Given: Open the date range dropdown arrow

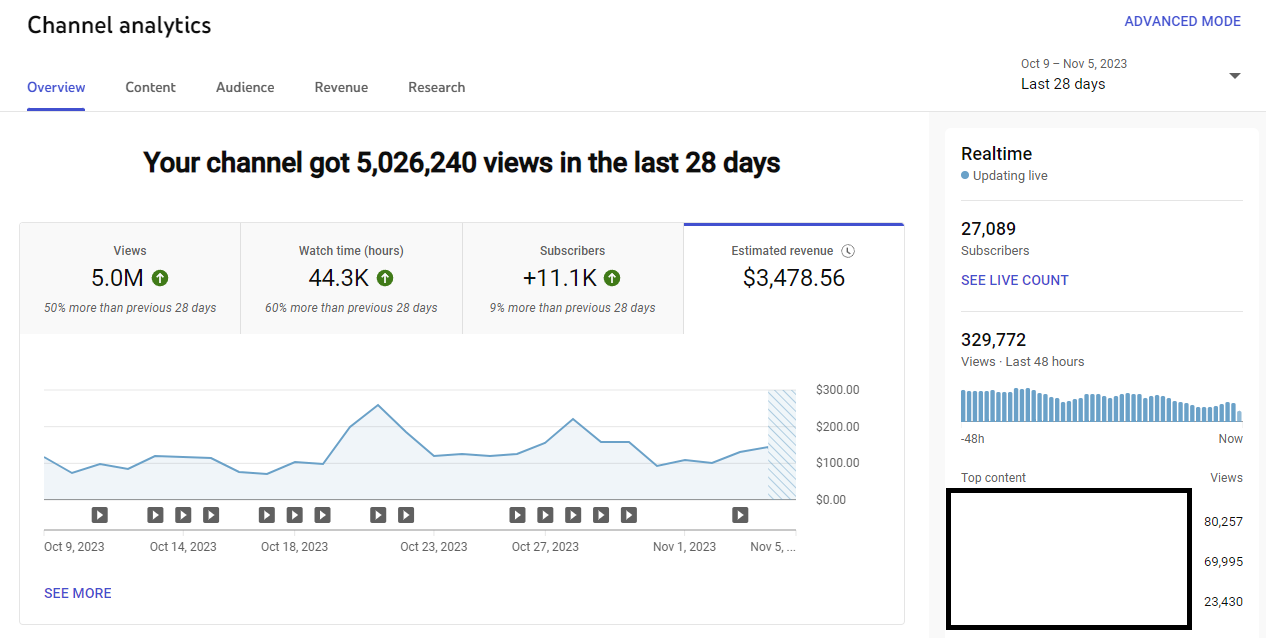Looking at the screenshot, I should [x=1234, y=76].
